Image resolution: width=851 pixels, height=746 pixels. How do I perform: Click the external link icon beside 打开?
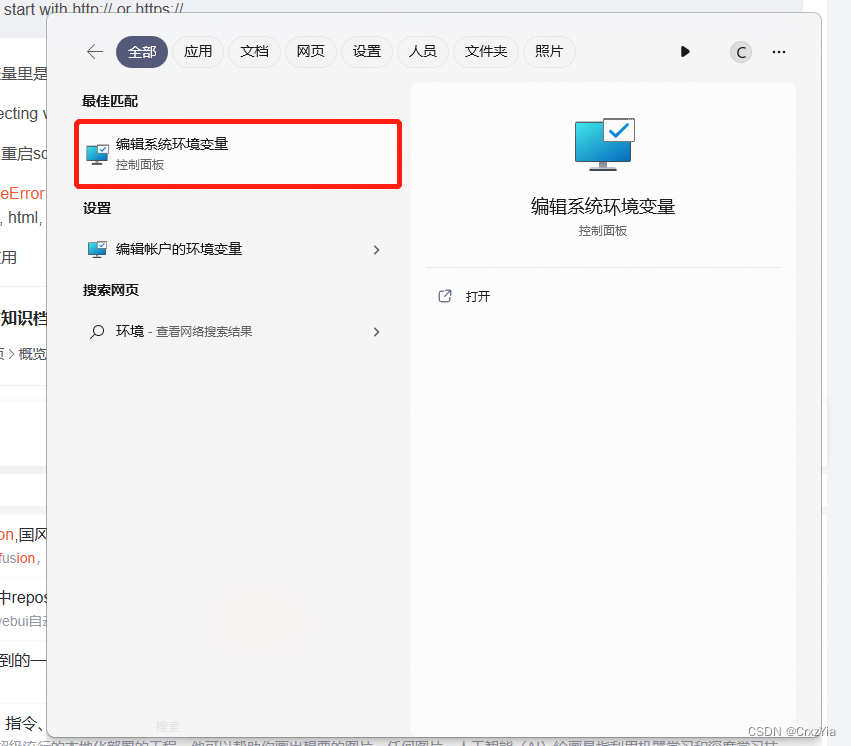pos(444,296)
